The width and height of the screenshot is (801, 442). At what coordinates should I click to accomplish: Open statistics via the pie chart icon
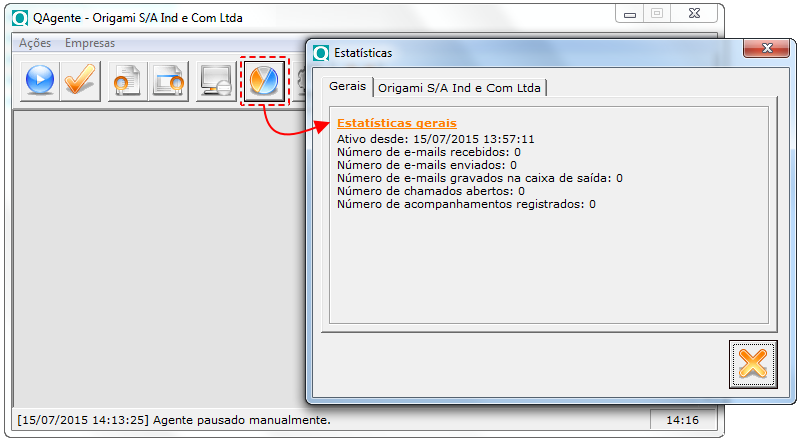pos(265,81)
